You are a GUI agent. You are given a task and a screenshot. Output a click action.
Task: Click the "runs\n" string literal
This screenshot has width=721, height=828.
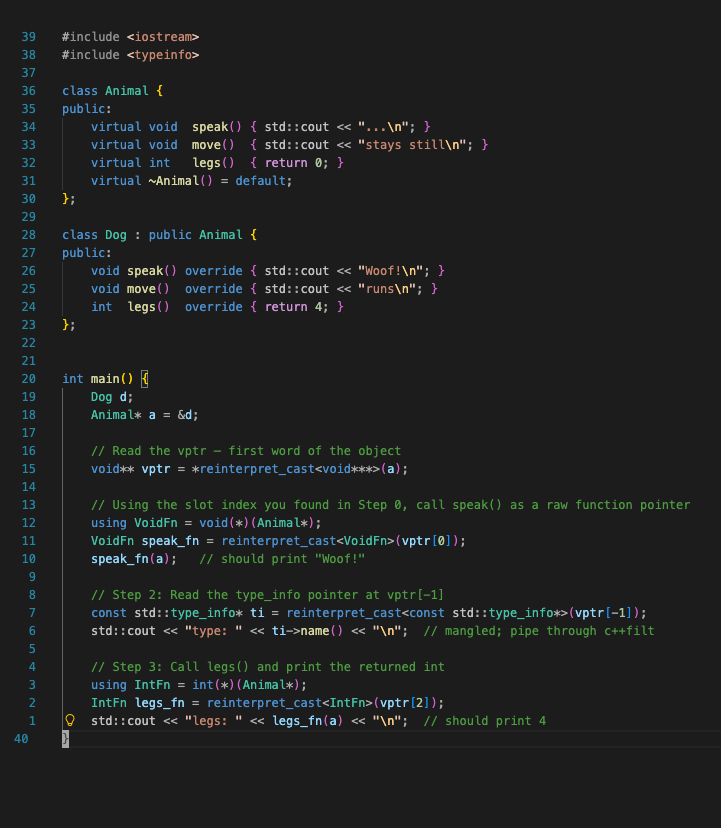pyautogui.click(x=387, y=289)
